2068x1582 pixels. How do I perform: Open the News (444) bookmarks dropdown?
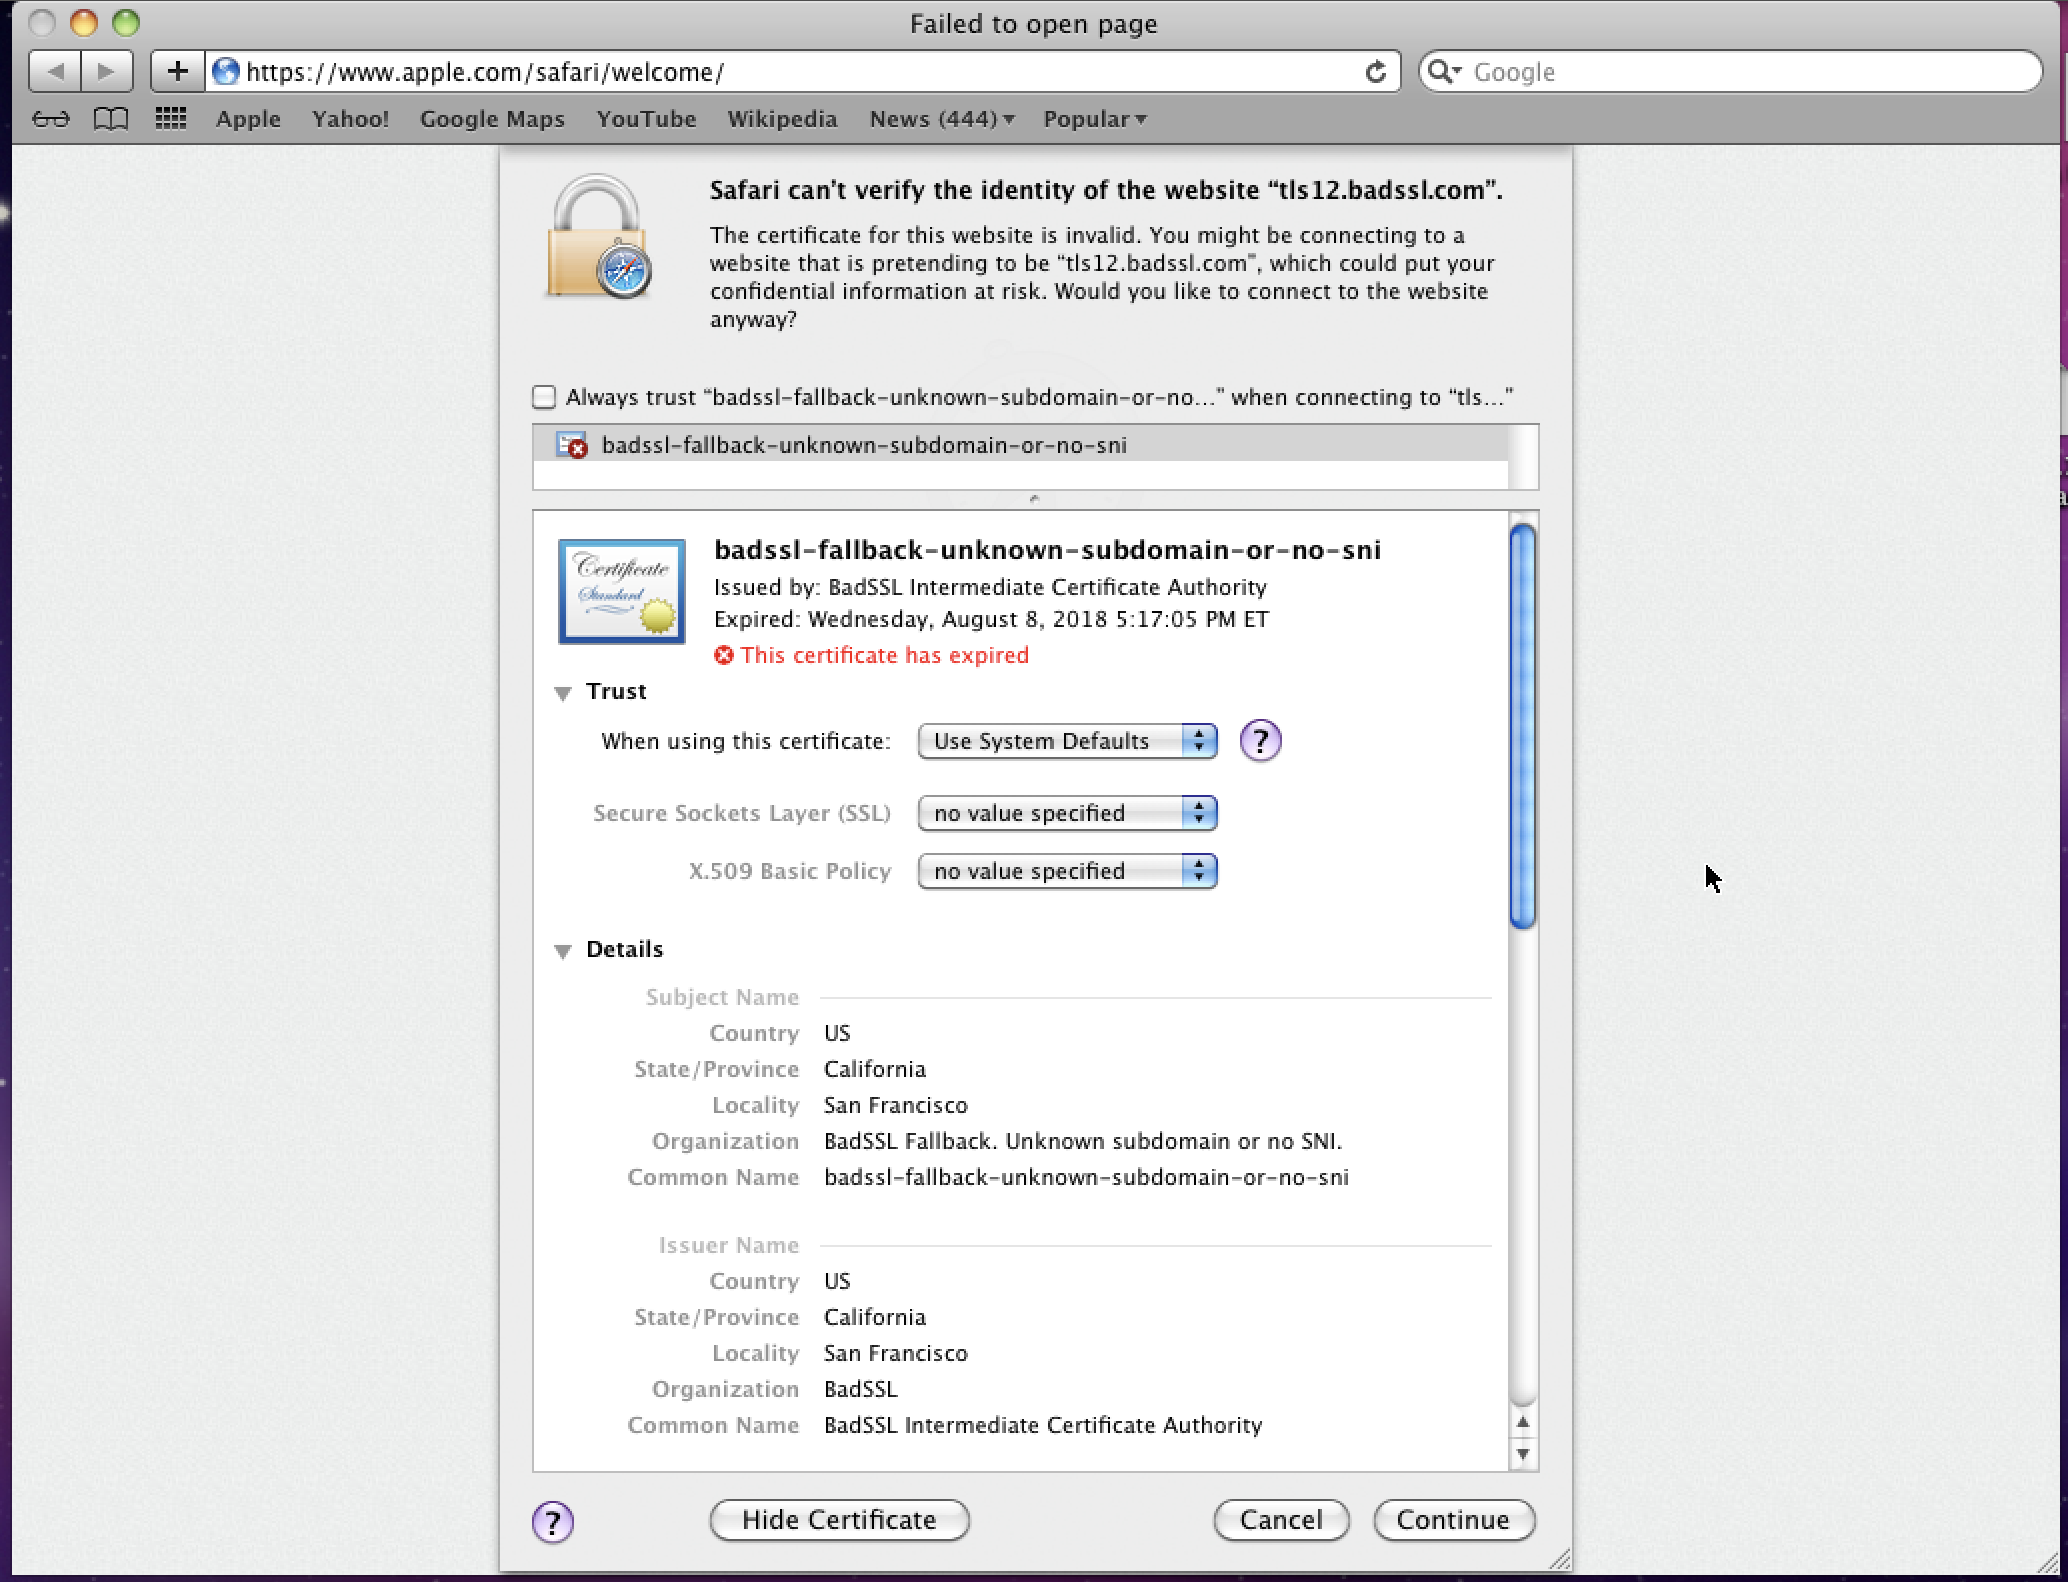pyautogui.click(x=942, y=119)
